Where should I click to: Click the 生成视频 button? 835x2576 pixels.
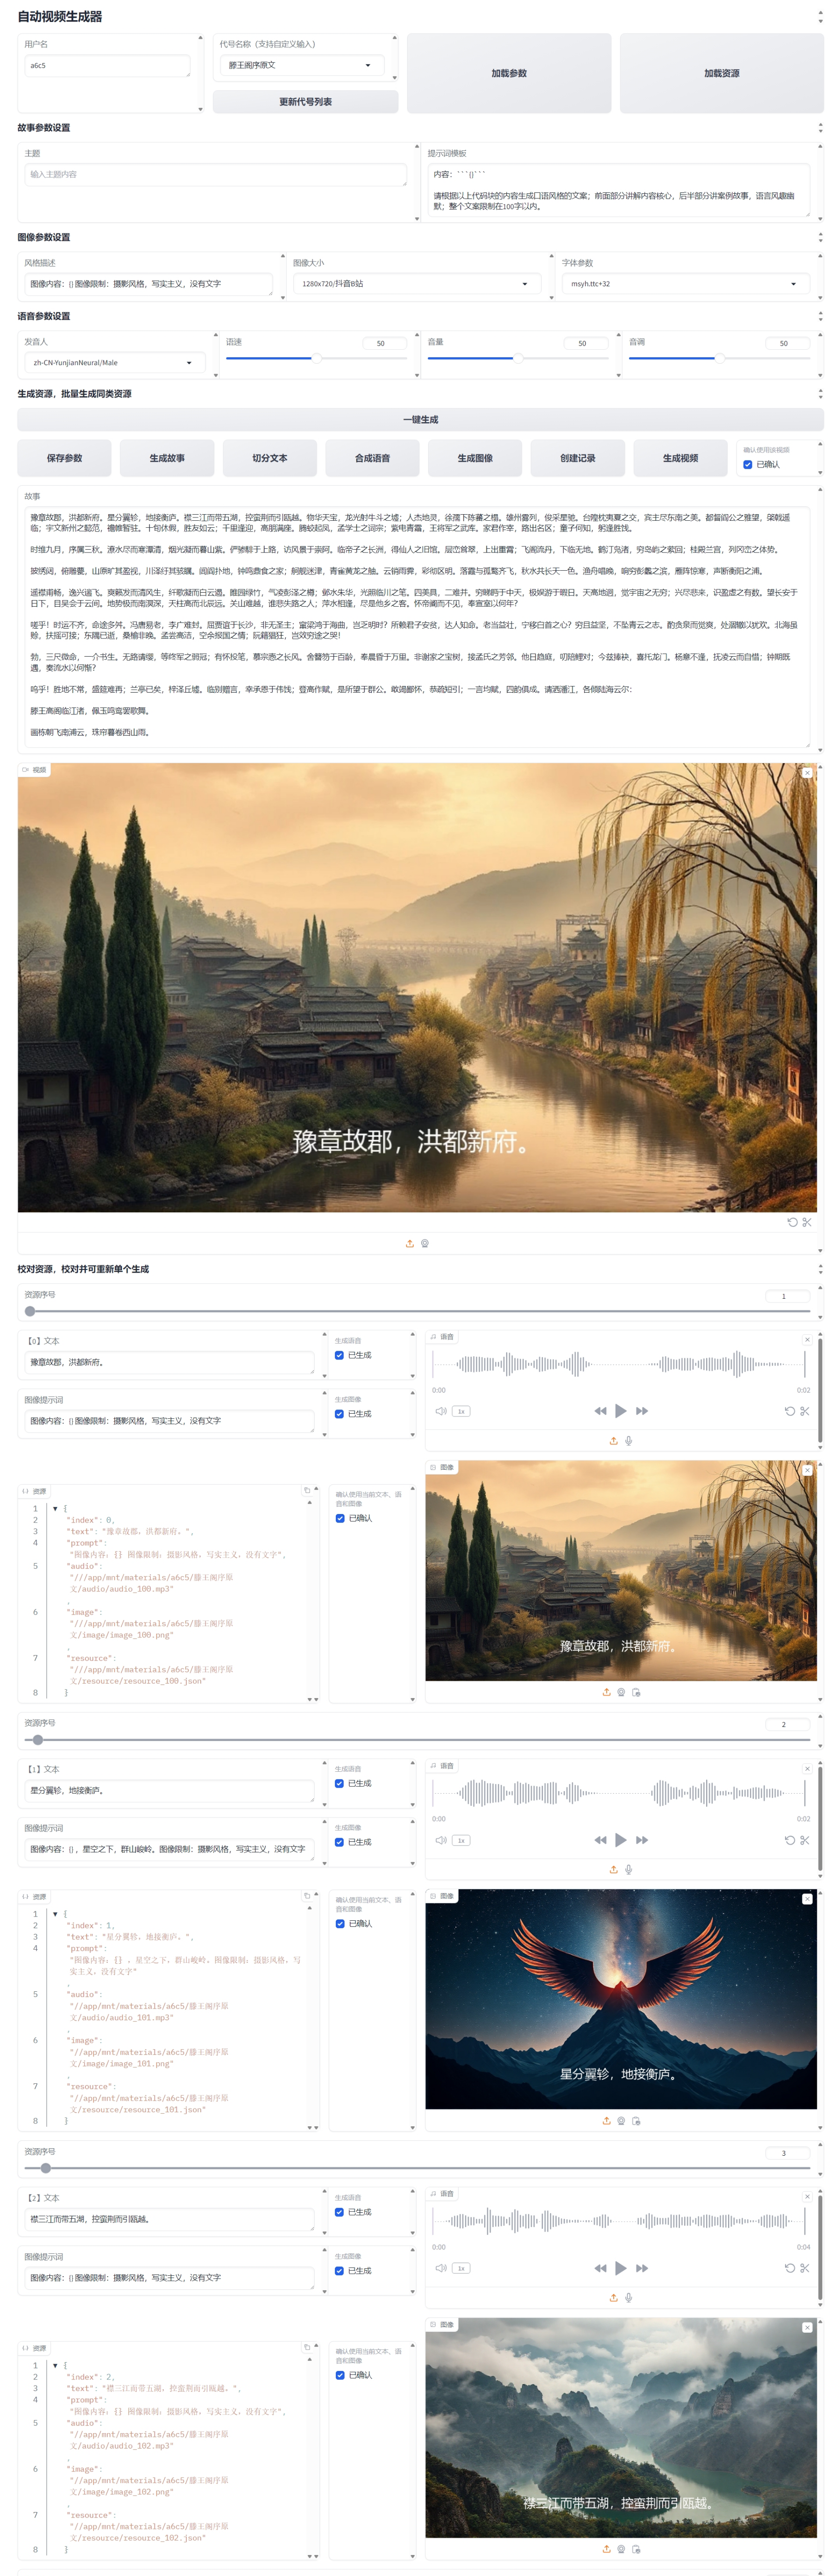[x=681, y=458]
